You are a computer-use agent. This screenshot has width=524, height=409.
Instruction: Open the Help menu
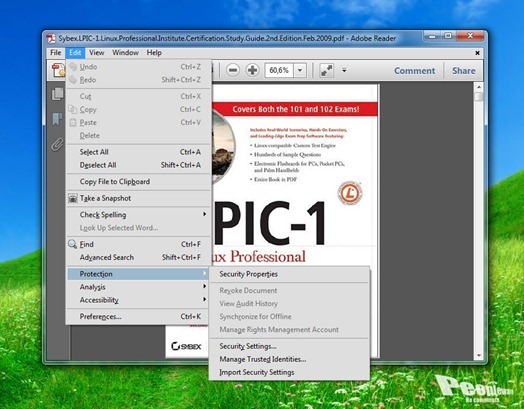154,53
